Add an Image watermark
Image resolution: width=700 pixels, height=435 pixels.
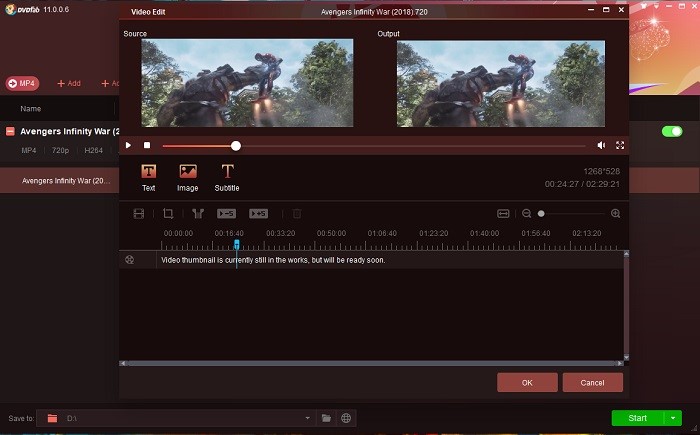click(188, 177)
